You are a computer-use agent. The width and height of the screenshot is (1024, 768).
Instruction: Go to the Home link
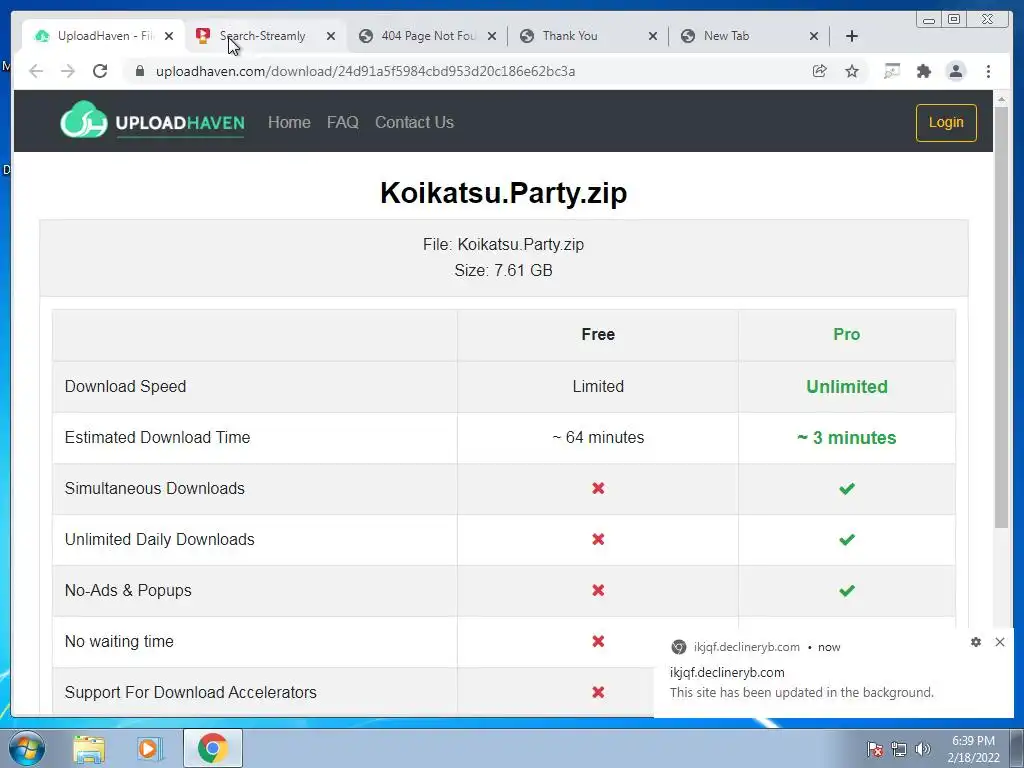point(289,122)
